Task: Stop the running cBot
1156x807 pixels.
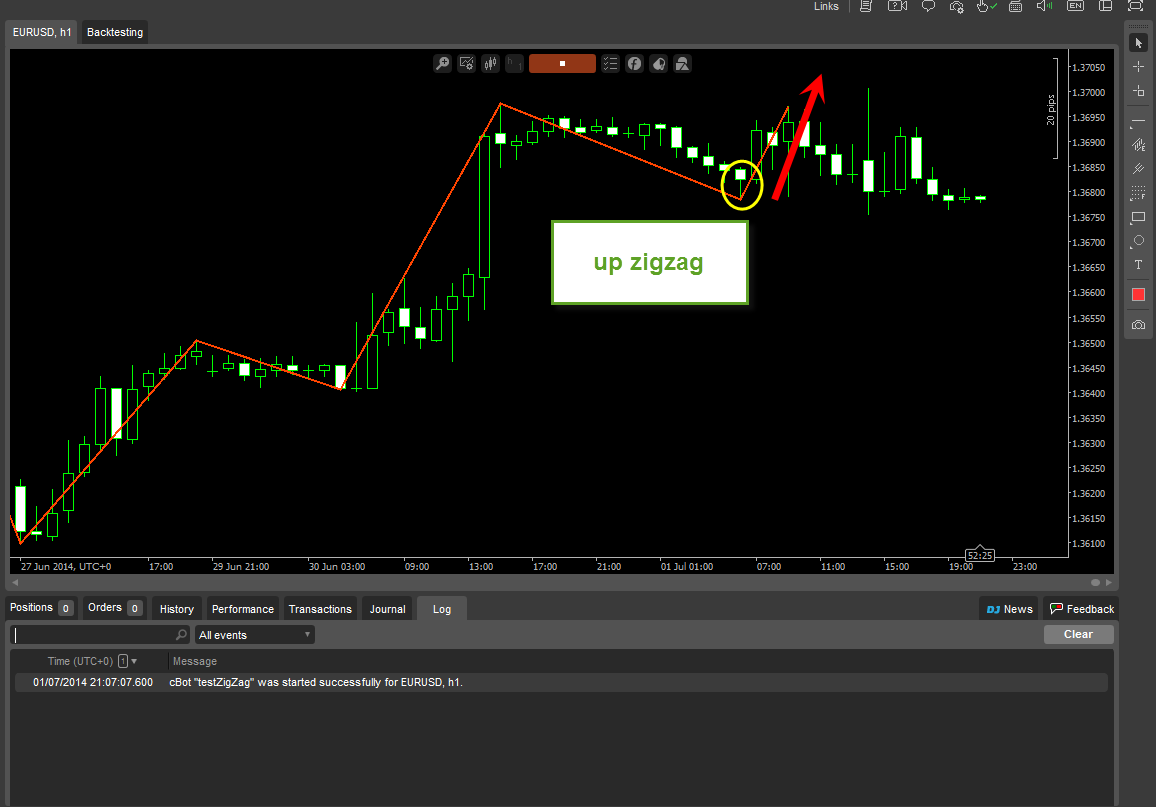Action: click(x=562, y=64)
